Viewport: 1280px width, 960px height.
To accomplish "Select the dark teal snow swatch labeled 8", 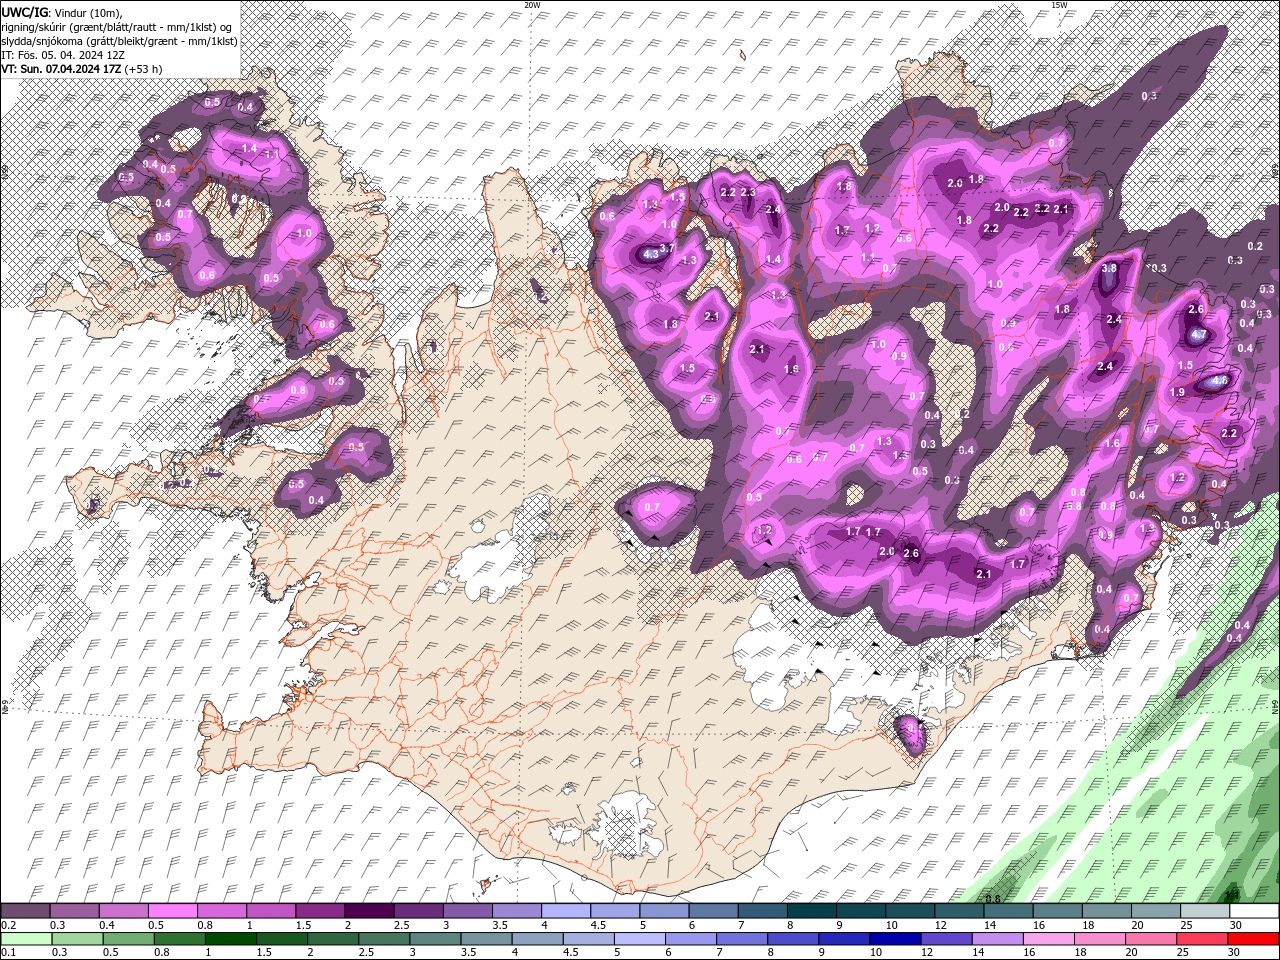I will [810, 911].
